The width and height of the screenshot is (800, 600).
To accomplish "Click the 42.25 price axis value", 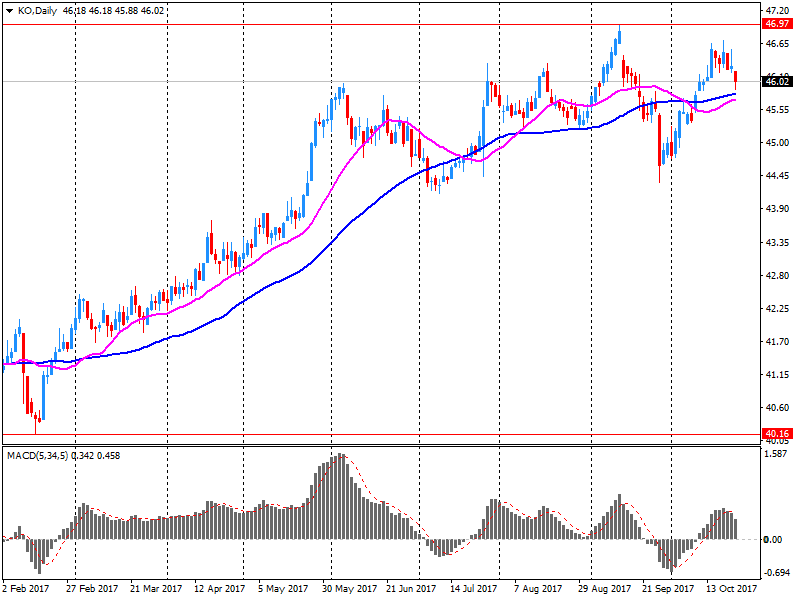I will (x=778, y=309).
